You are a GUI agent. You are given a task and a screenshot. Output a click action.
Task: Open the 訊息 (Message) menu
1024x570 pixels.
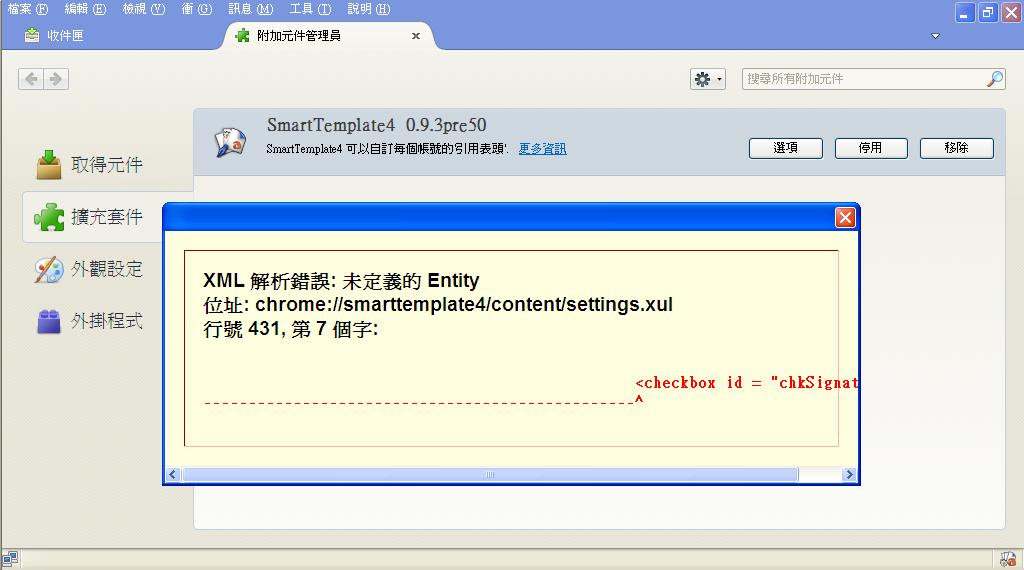click(251, 9)
